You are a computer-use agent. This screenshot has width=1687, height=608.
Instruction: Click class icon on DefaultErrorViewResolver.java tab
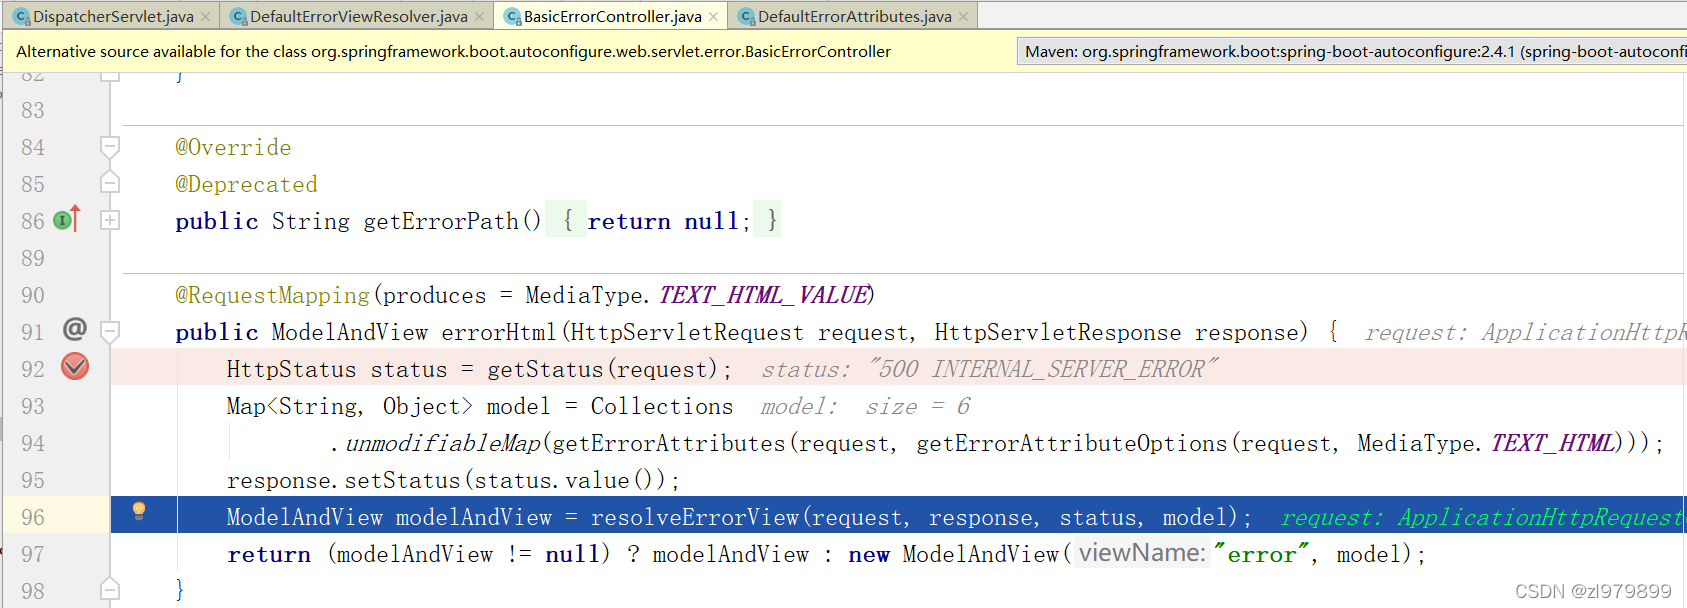coord(239,16)
